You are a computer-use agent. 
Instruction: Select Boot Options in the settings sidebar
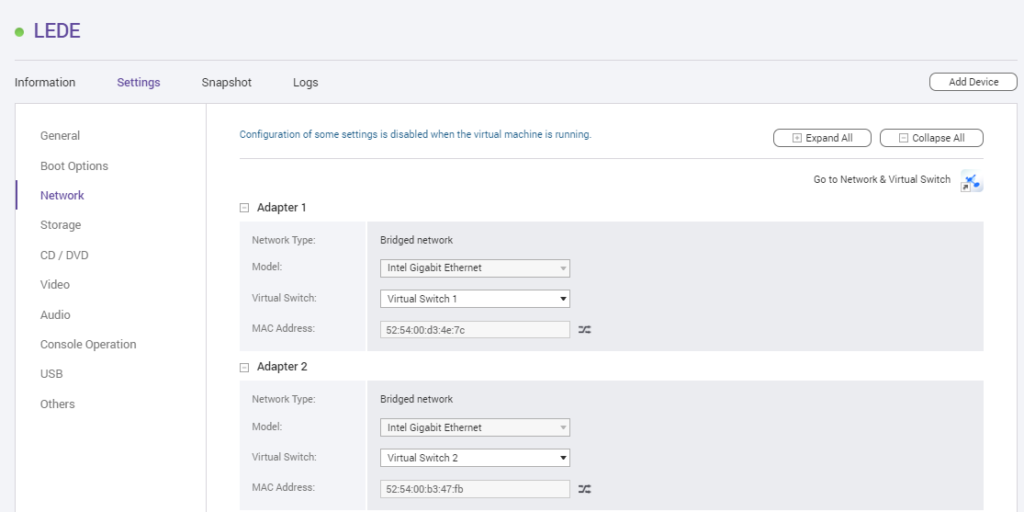tap(74, 166)
